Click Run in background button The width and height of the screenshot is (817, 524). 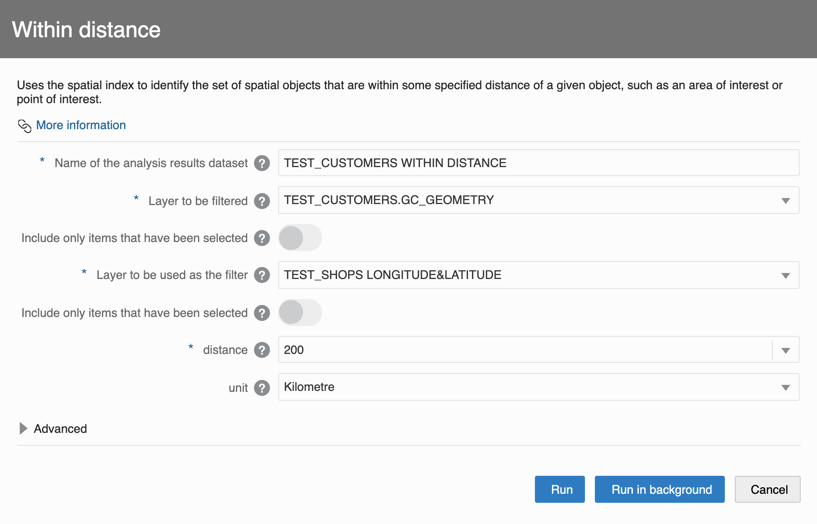pyautogui.click(x=660, y=489)
